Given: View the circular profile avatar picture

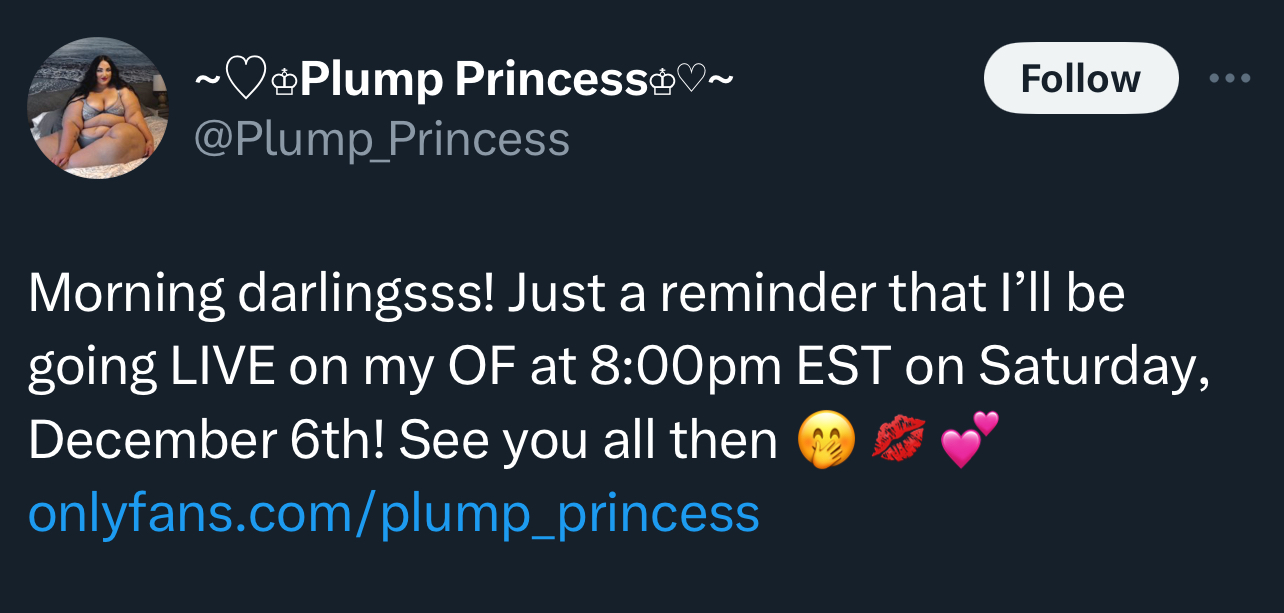Looking at the screenshot, I should (97, 108).
